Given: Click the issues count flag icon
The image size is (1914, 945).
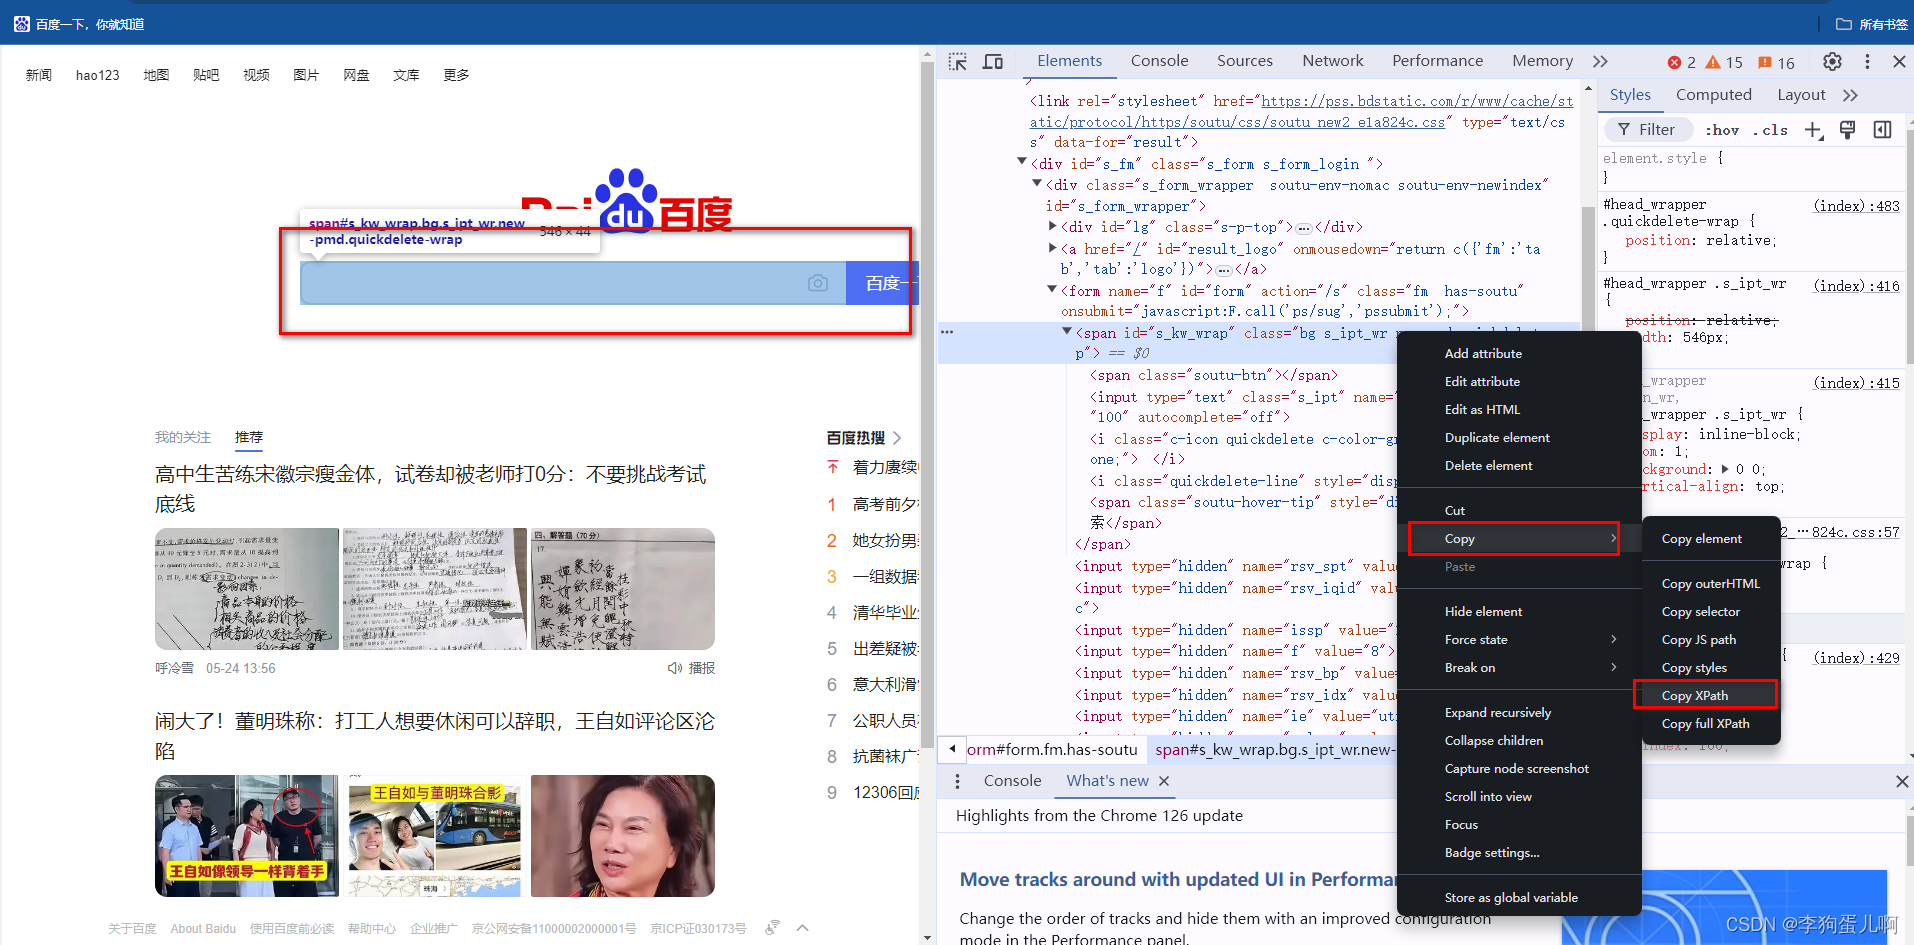Looking at the screenshot, I should pos(1765,62).
